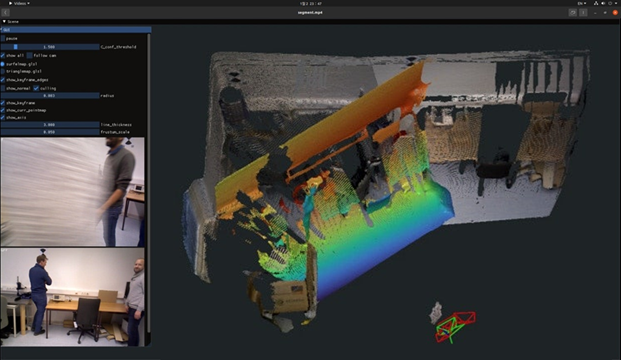The height and width of the screenshot is (360, 621).
Task: Go back with the header back arrow
Action: coord(6,12)
